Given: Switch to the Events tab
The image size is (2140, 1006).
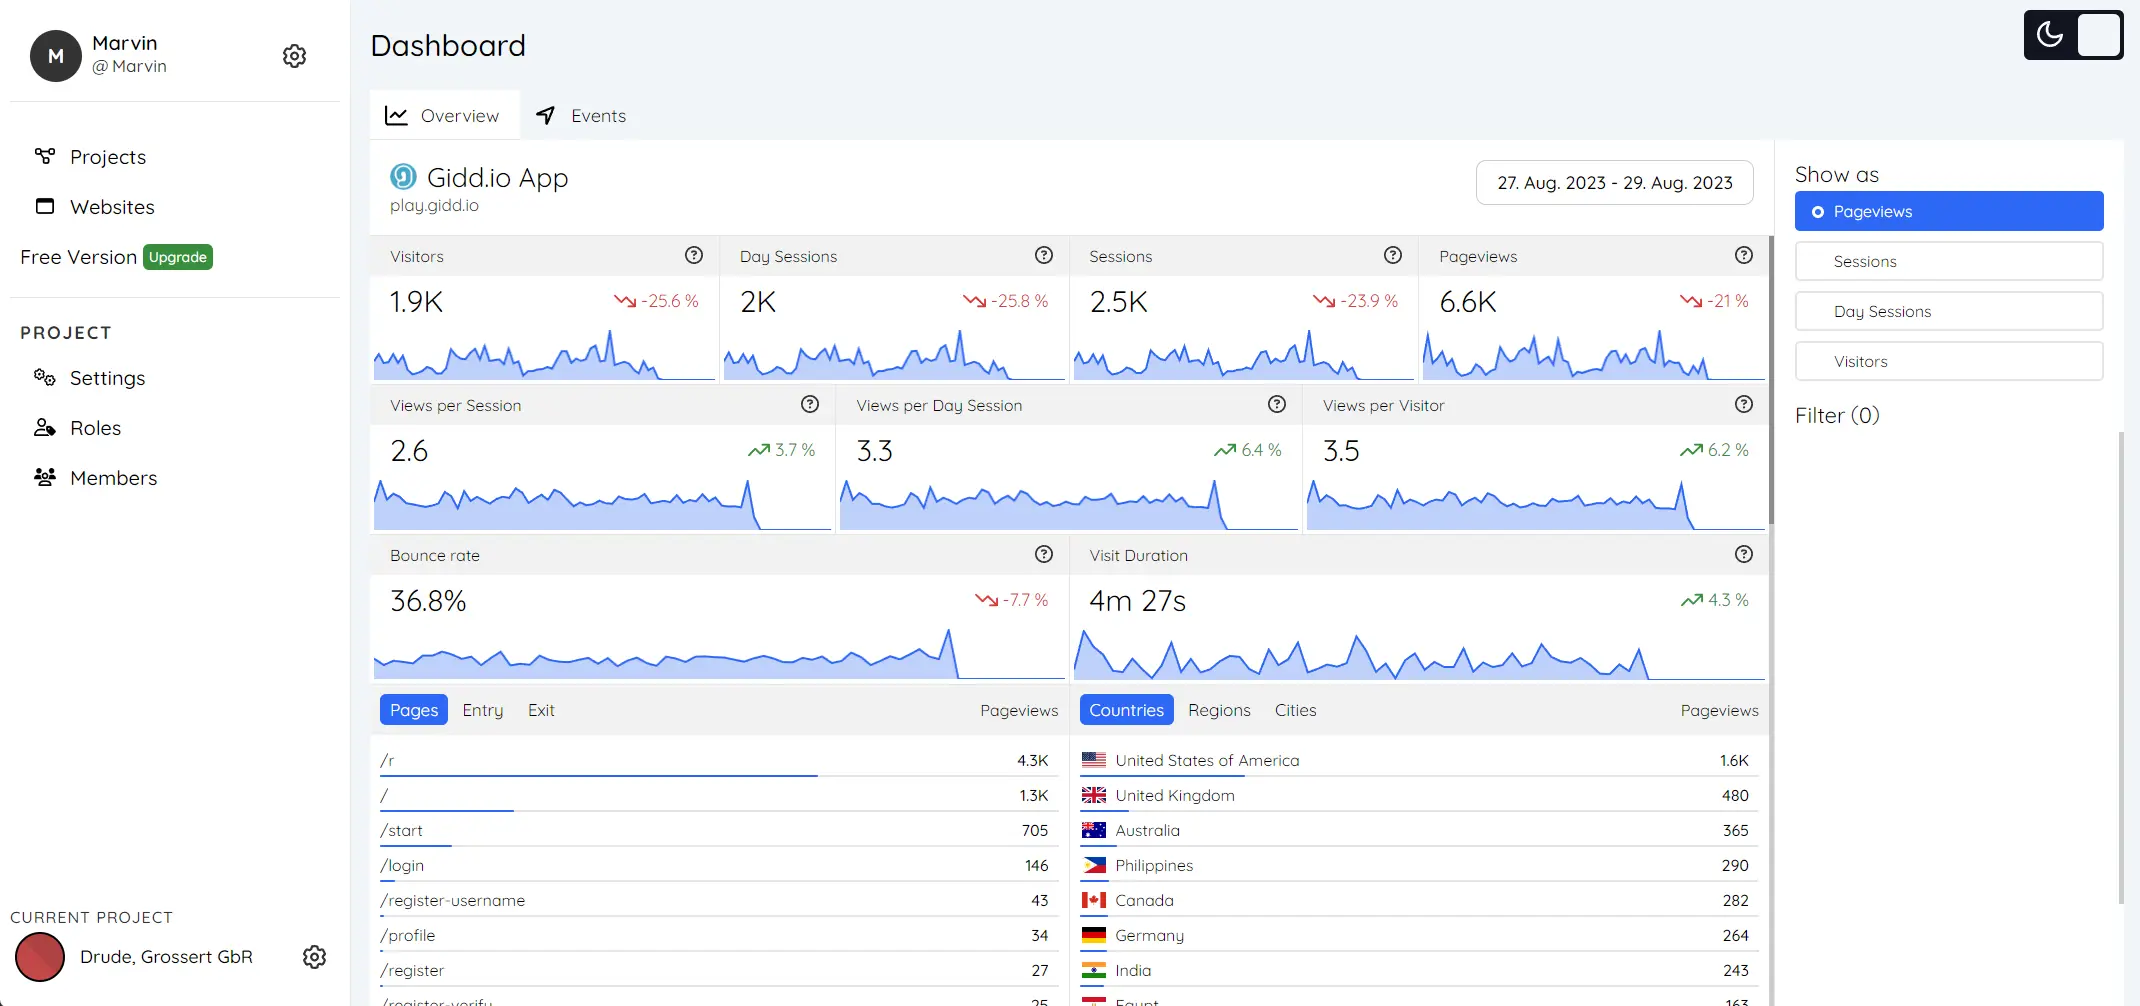Looking at the screenshot, I should point(581,116).
